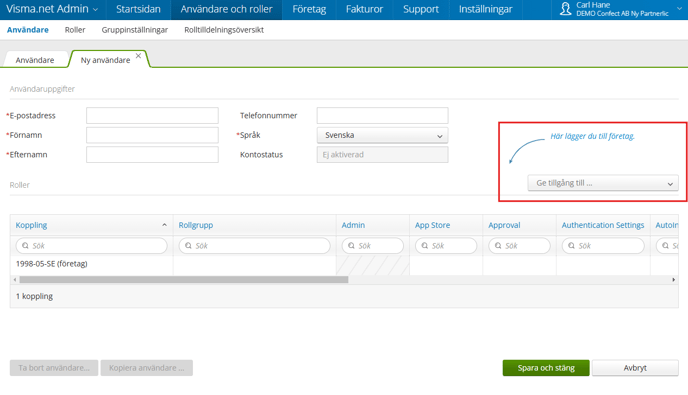Open Gruppinställningar submenu
688x395 pixels.
[x=135, y=30]
